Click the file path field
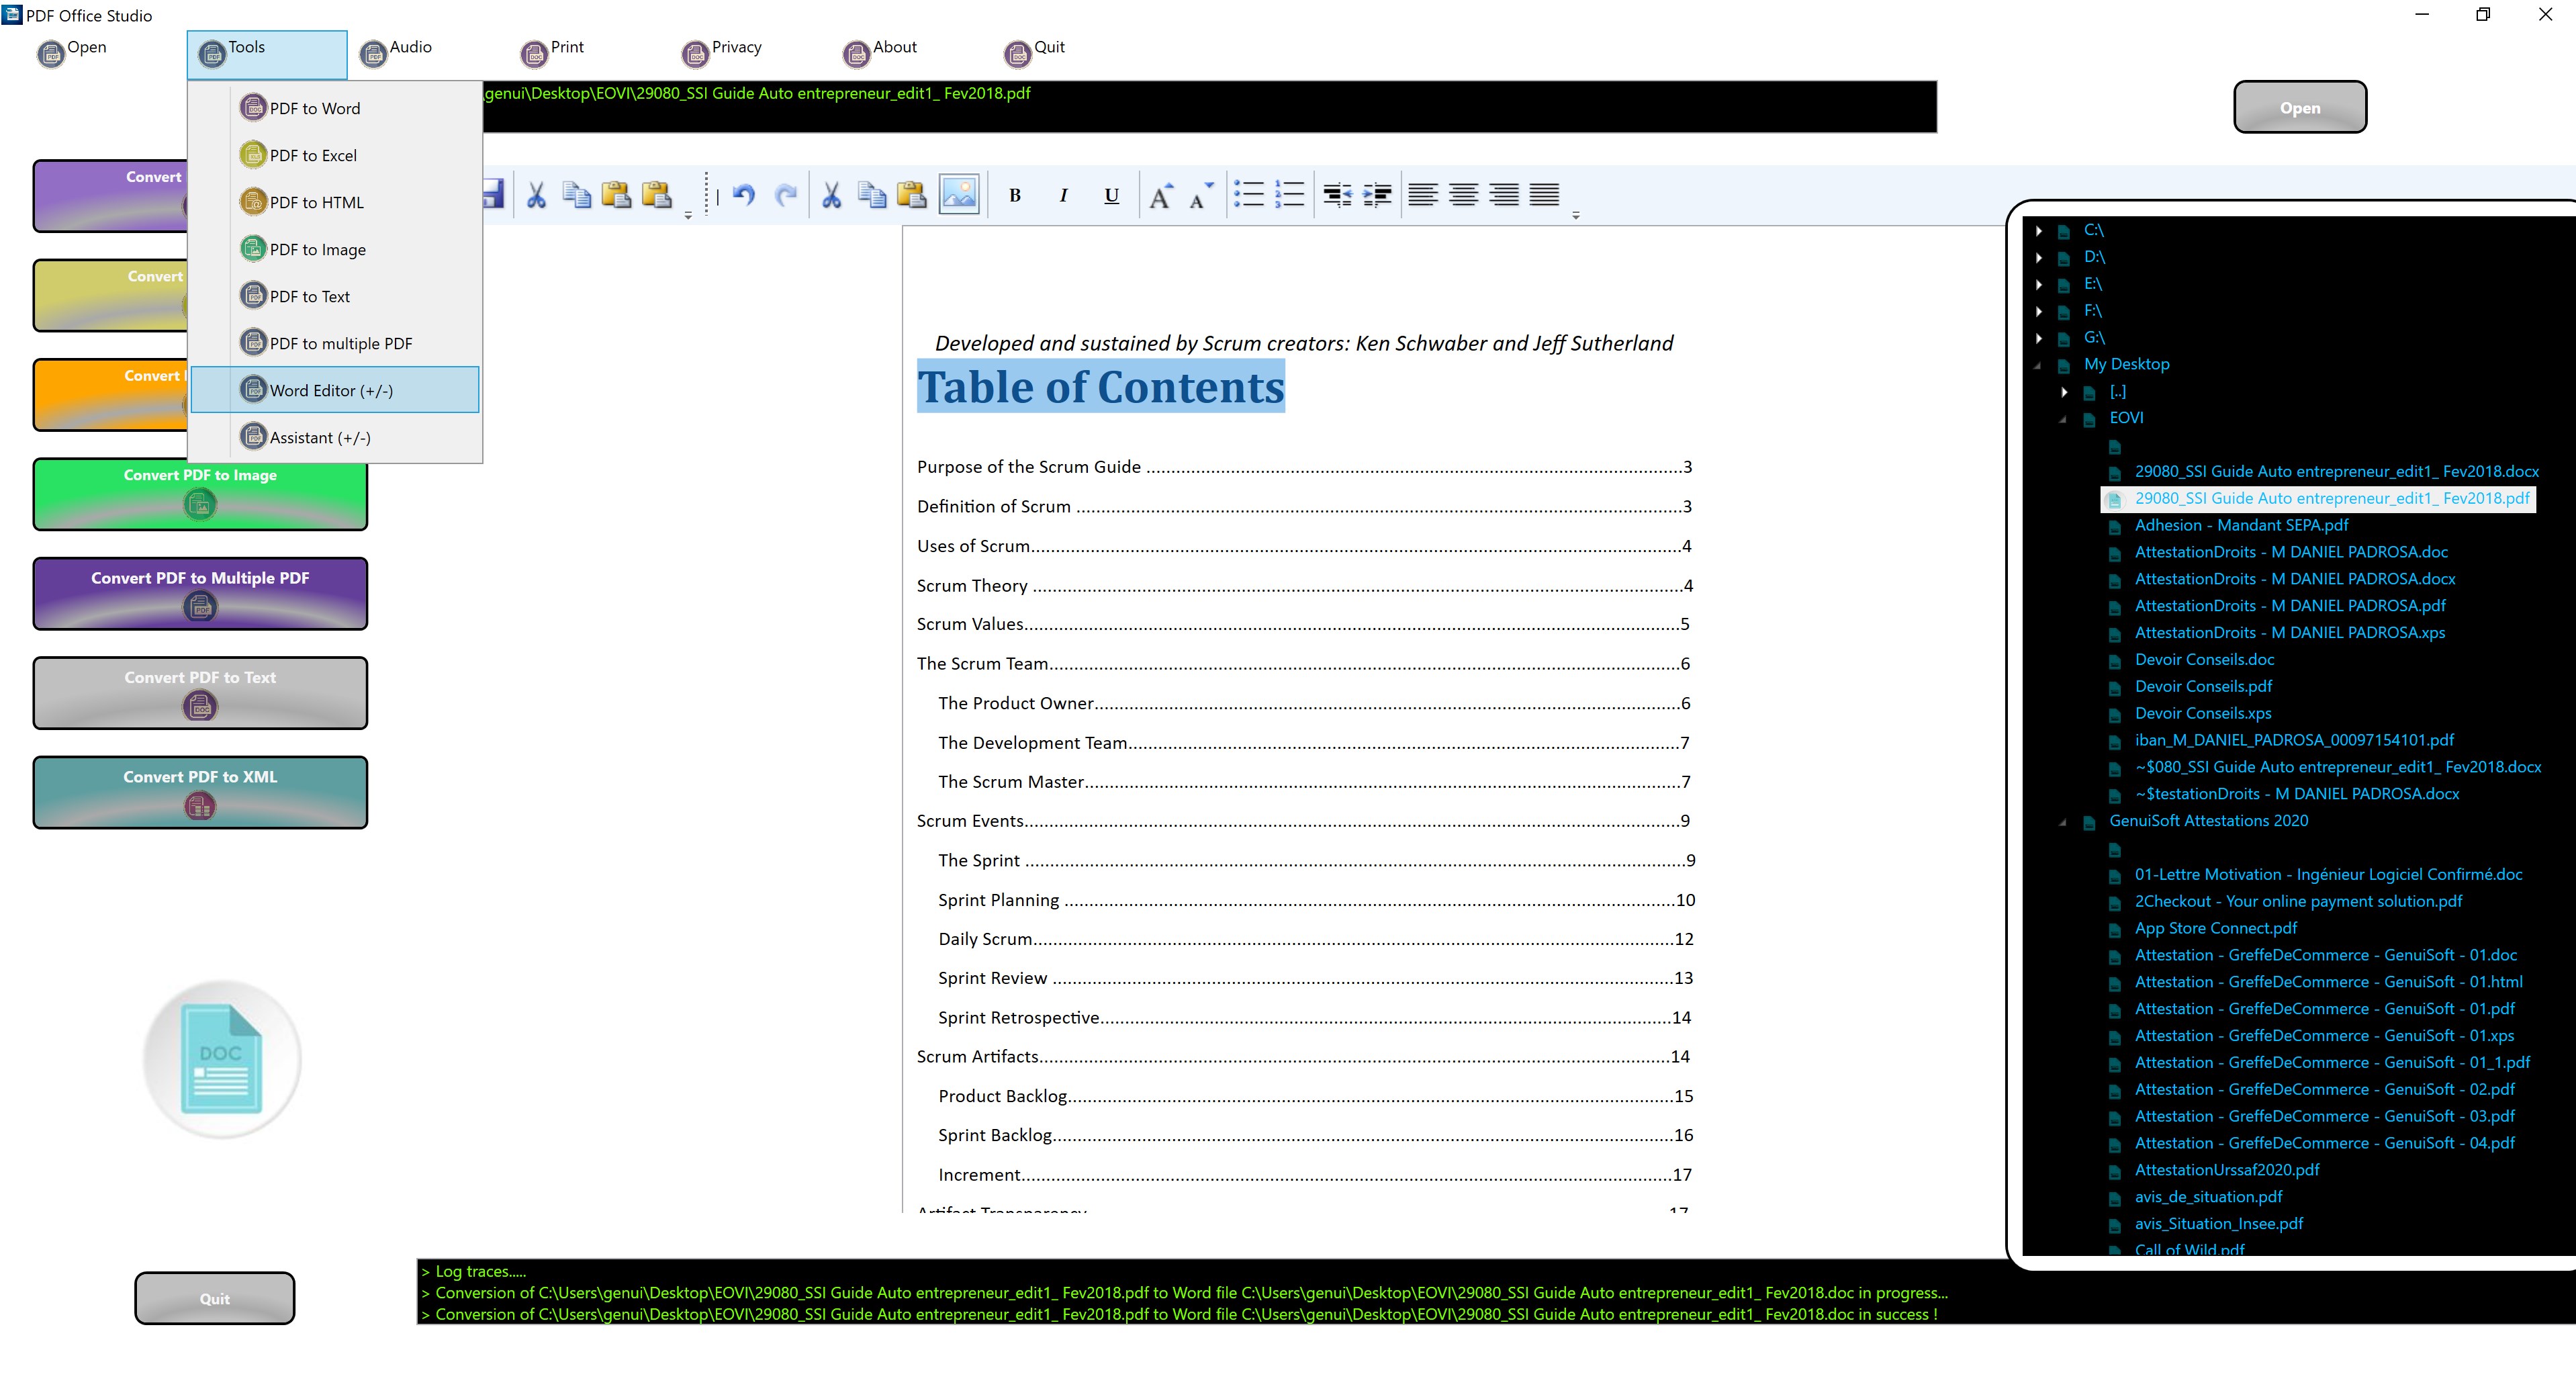 coord(1200,106)
